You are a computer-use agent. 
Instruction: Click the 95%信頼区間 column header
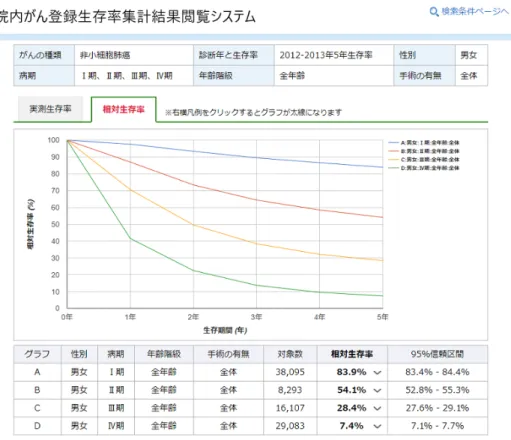437,354
